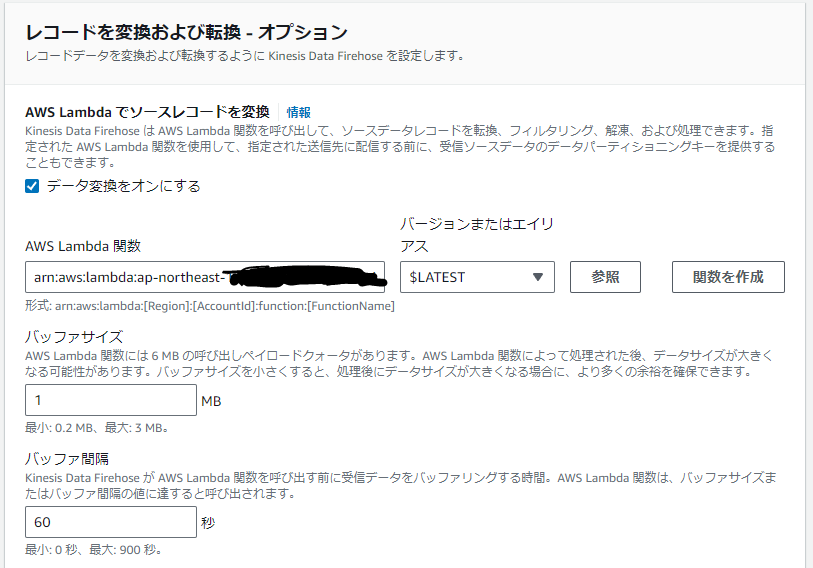Image resolution: width=813 pixels, height=568 pixels.
Task: Click the データ変換をオンにする label text
Action: point(123,186)
